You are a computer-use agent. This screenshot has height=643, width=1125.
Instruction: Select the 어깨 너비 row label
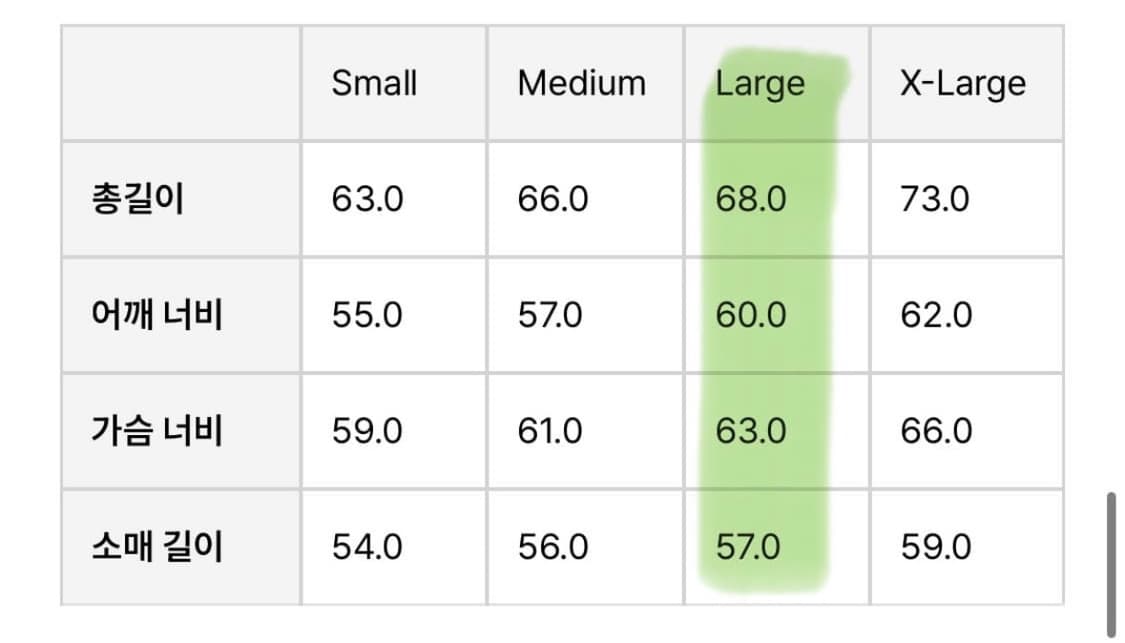pyautogui.click(x=156, y=315)
